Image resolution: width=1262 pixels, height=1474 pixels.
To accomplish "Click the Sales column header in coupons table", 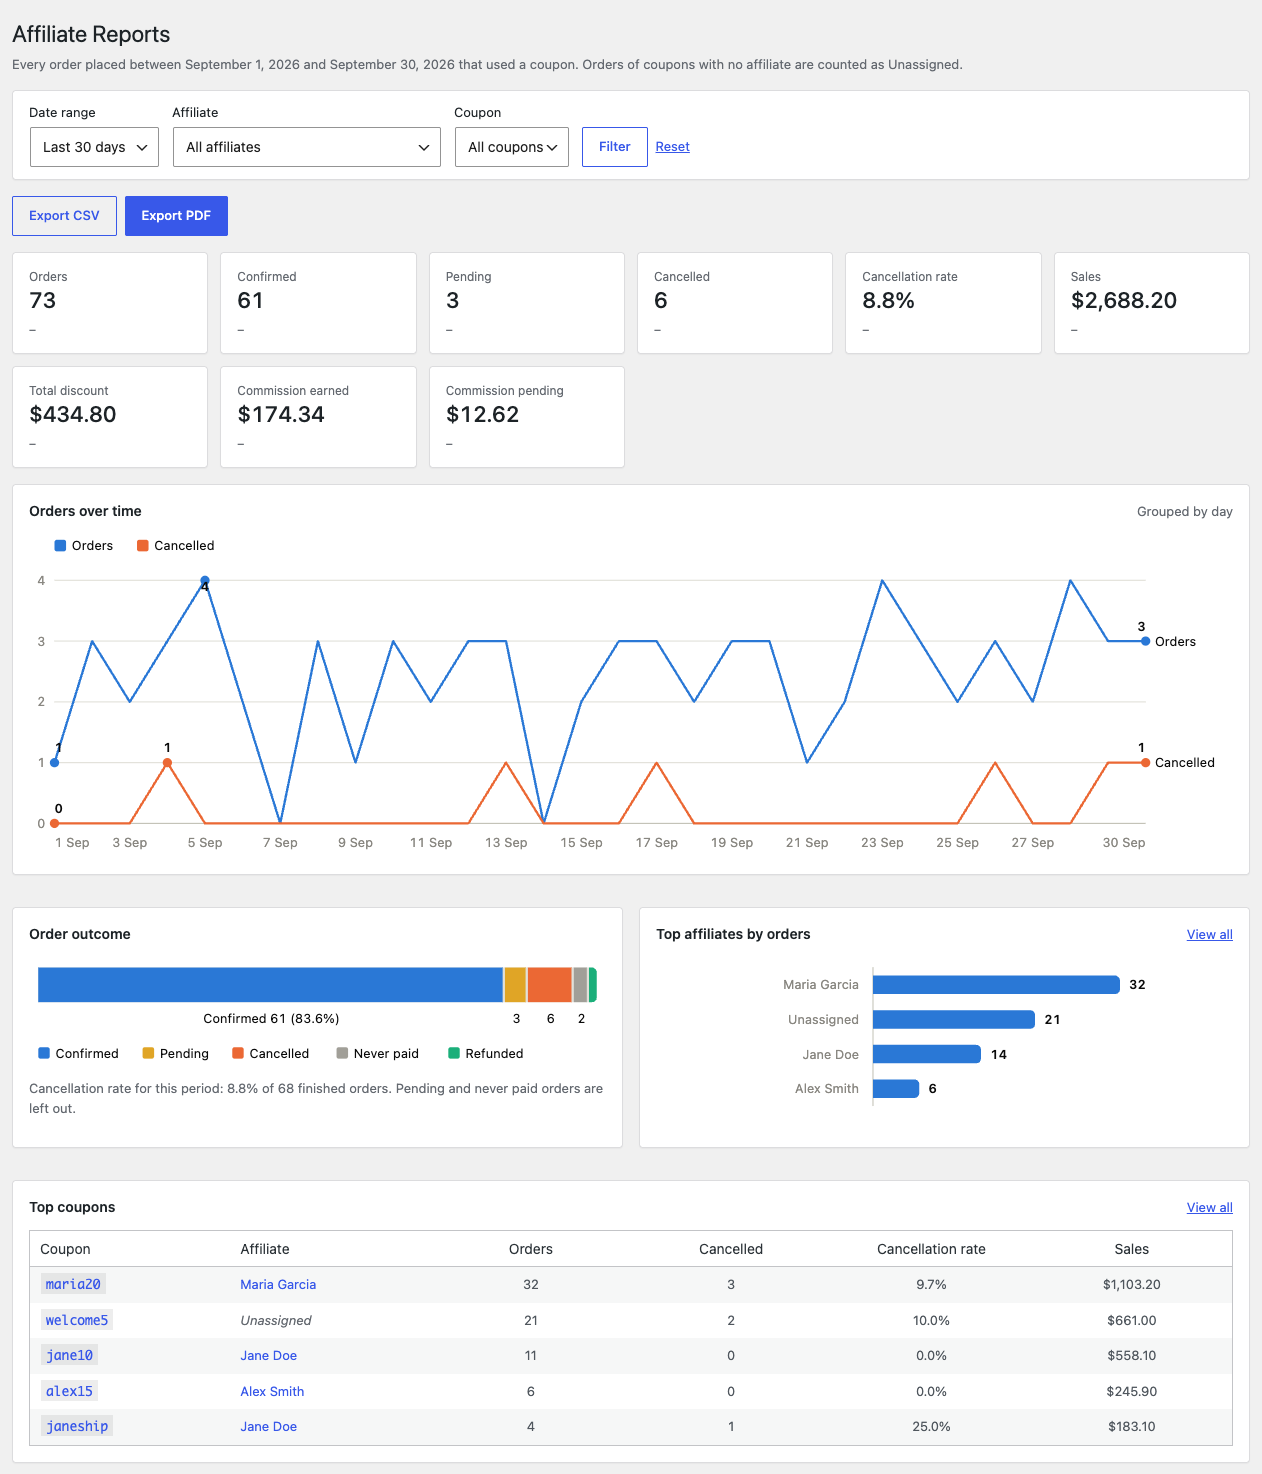I will [x=1132, y=1249].
